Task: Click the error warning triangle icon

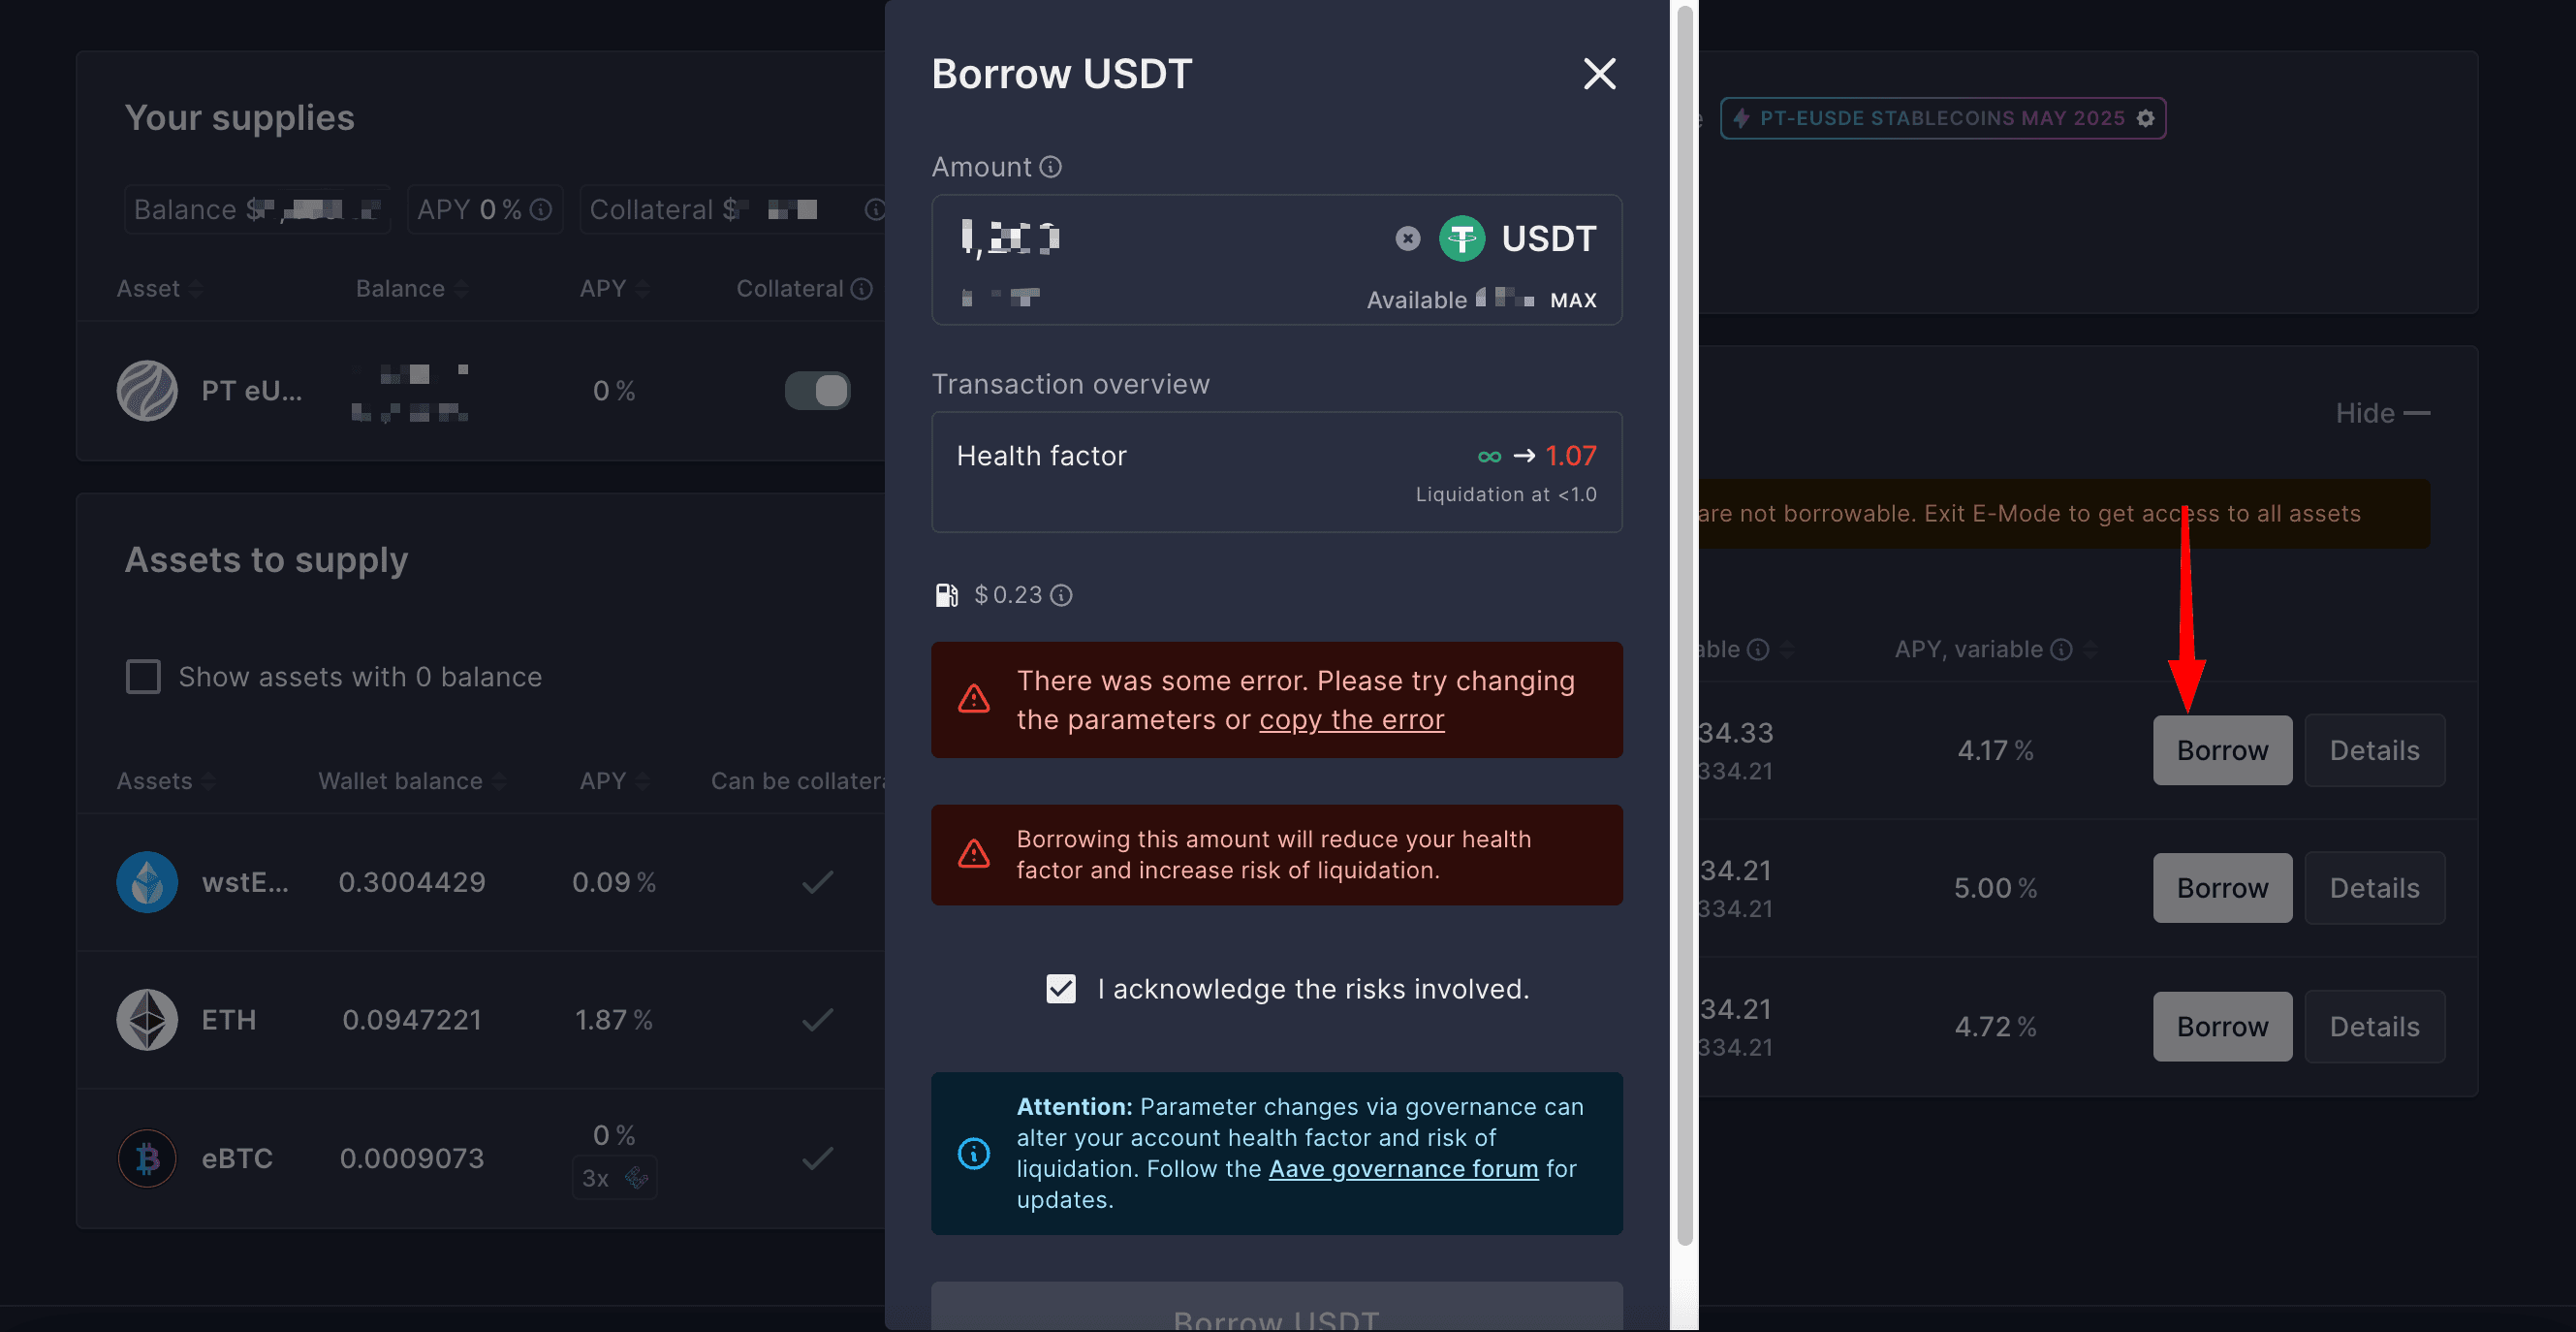Action: pos(973,699)
